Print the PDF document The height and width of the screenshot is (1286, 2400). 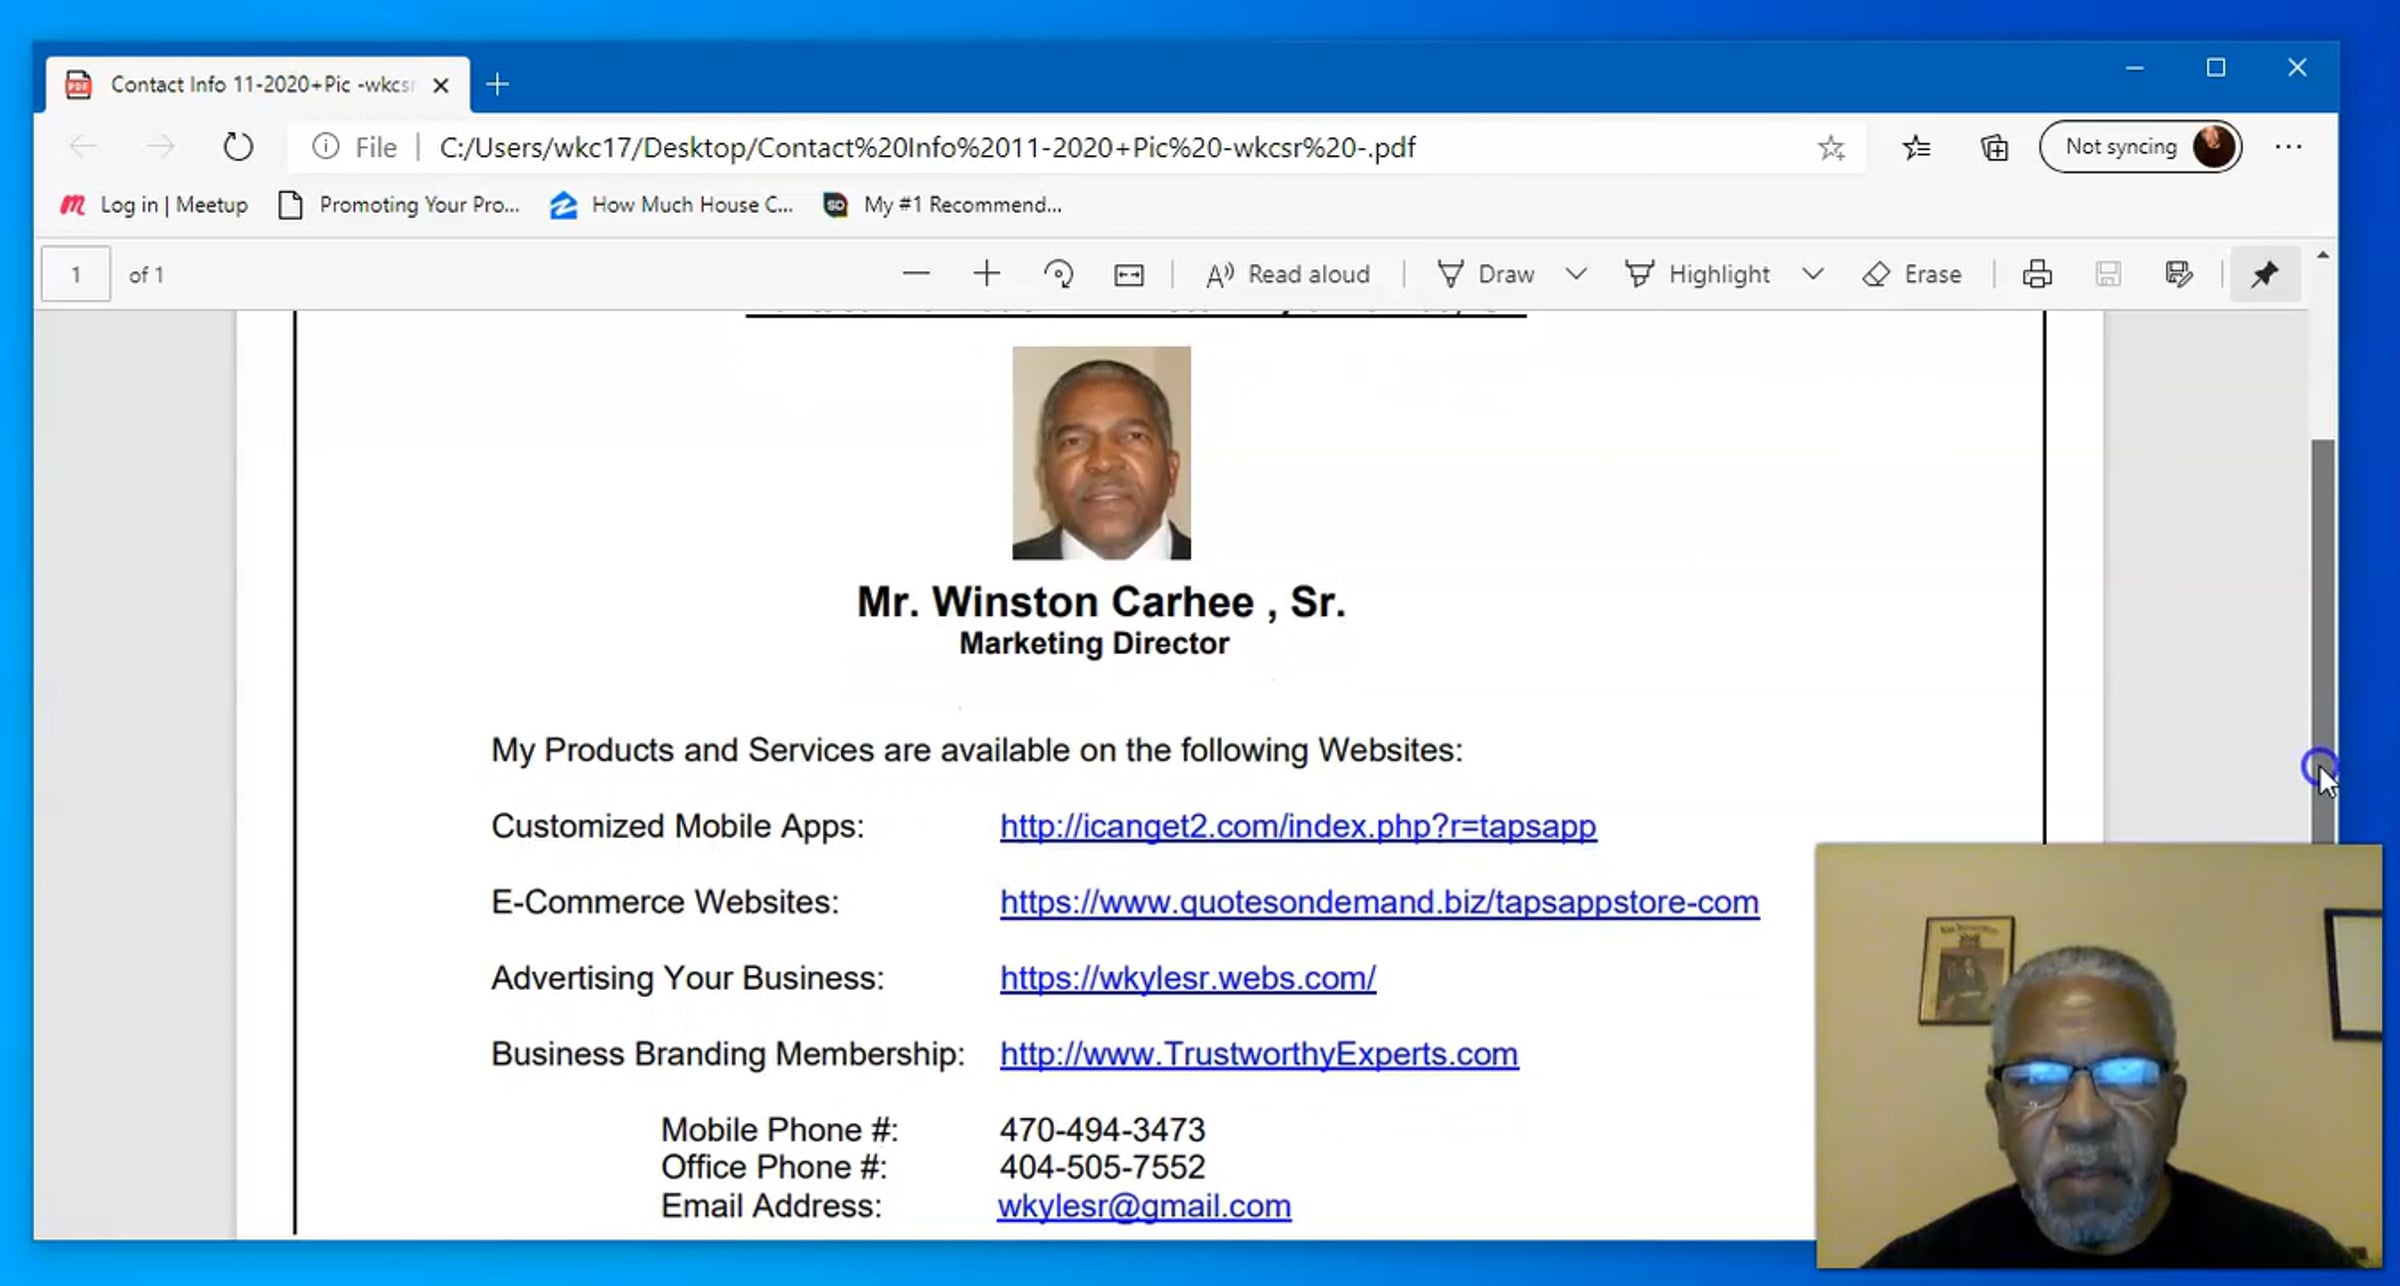(x=2037, y=274)
